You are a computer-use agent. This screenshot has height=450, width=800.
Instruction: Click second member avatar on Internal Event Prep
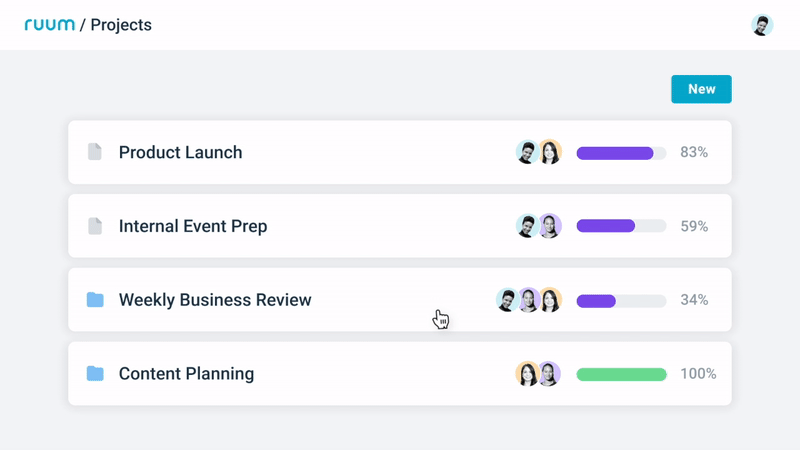tap(549, 226)
